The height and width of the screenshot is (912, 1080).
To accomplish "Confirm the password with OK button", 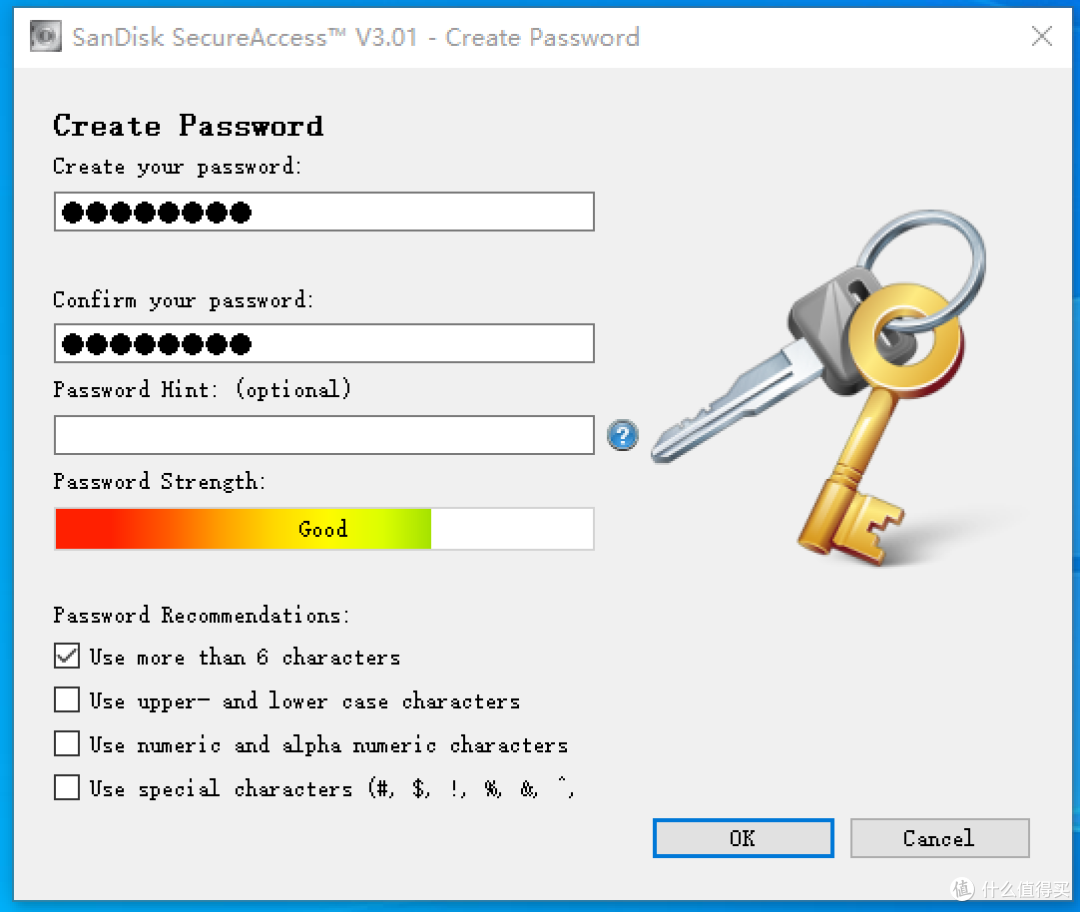I will click(x=743, y=838).
